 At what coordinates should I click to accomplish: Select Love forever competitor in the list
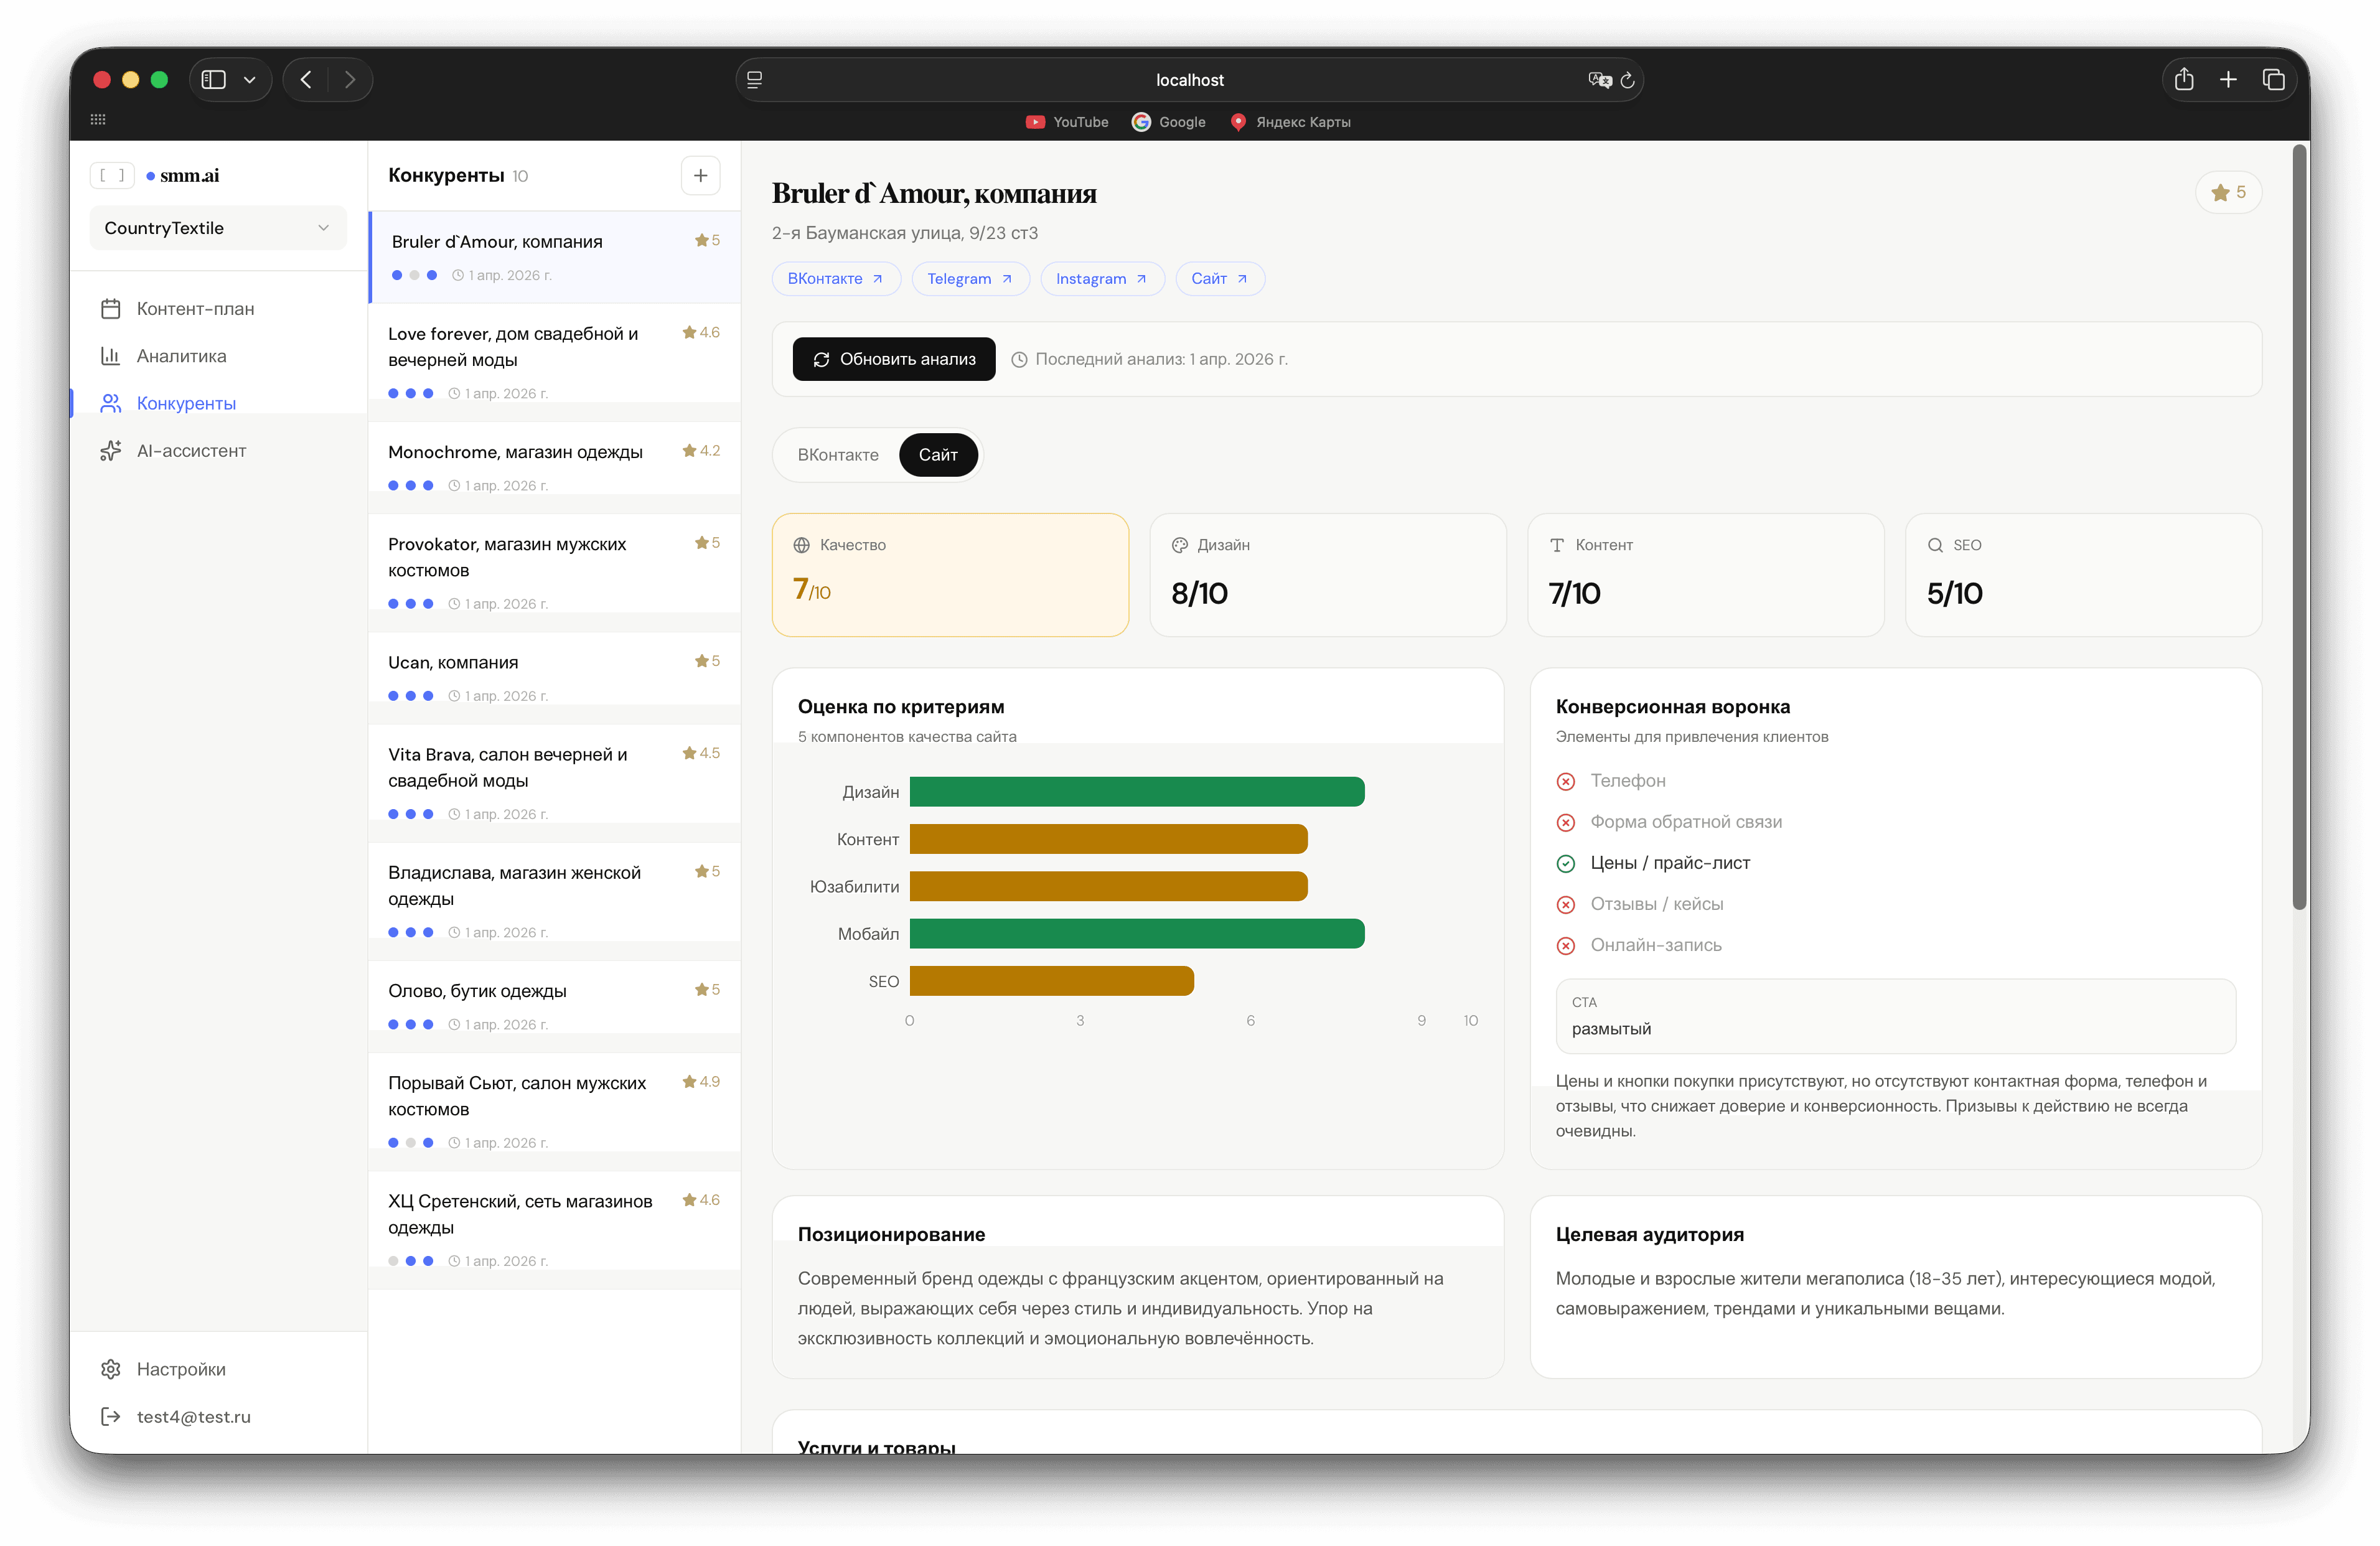[x=555, y=362]
